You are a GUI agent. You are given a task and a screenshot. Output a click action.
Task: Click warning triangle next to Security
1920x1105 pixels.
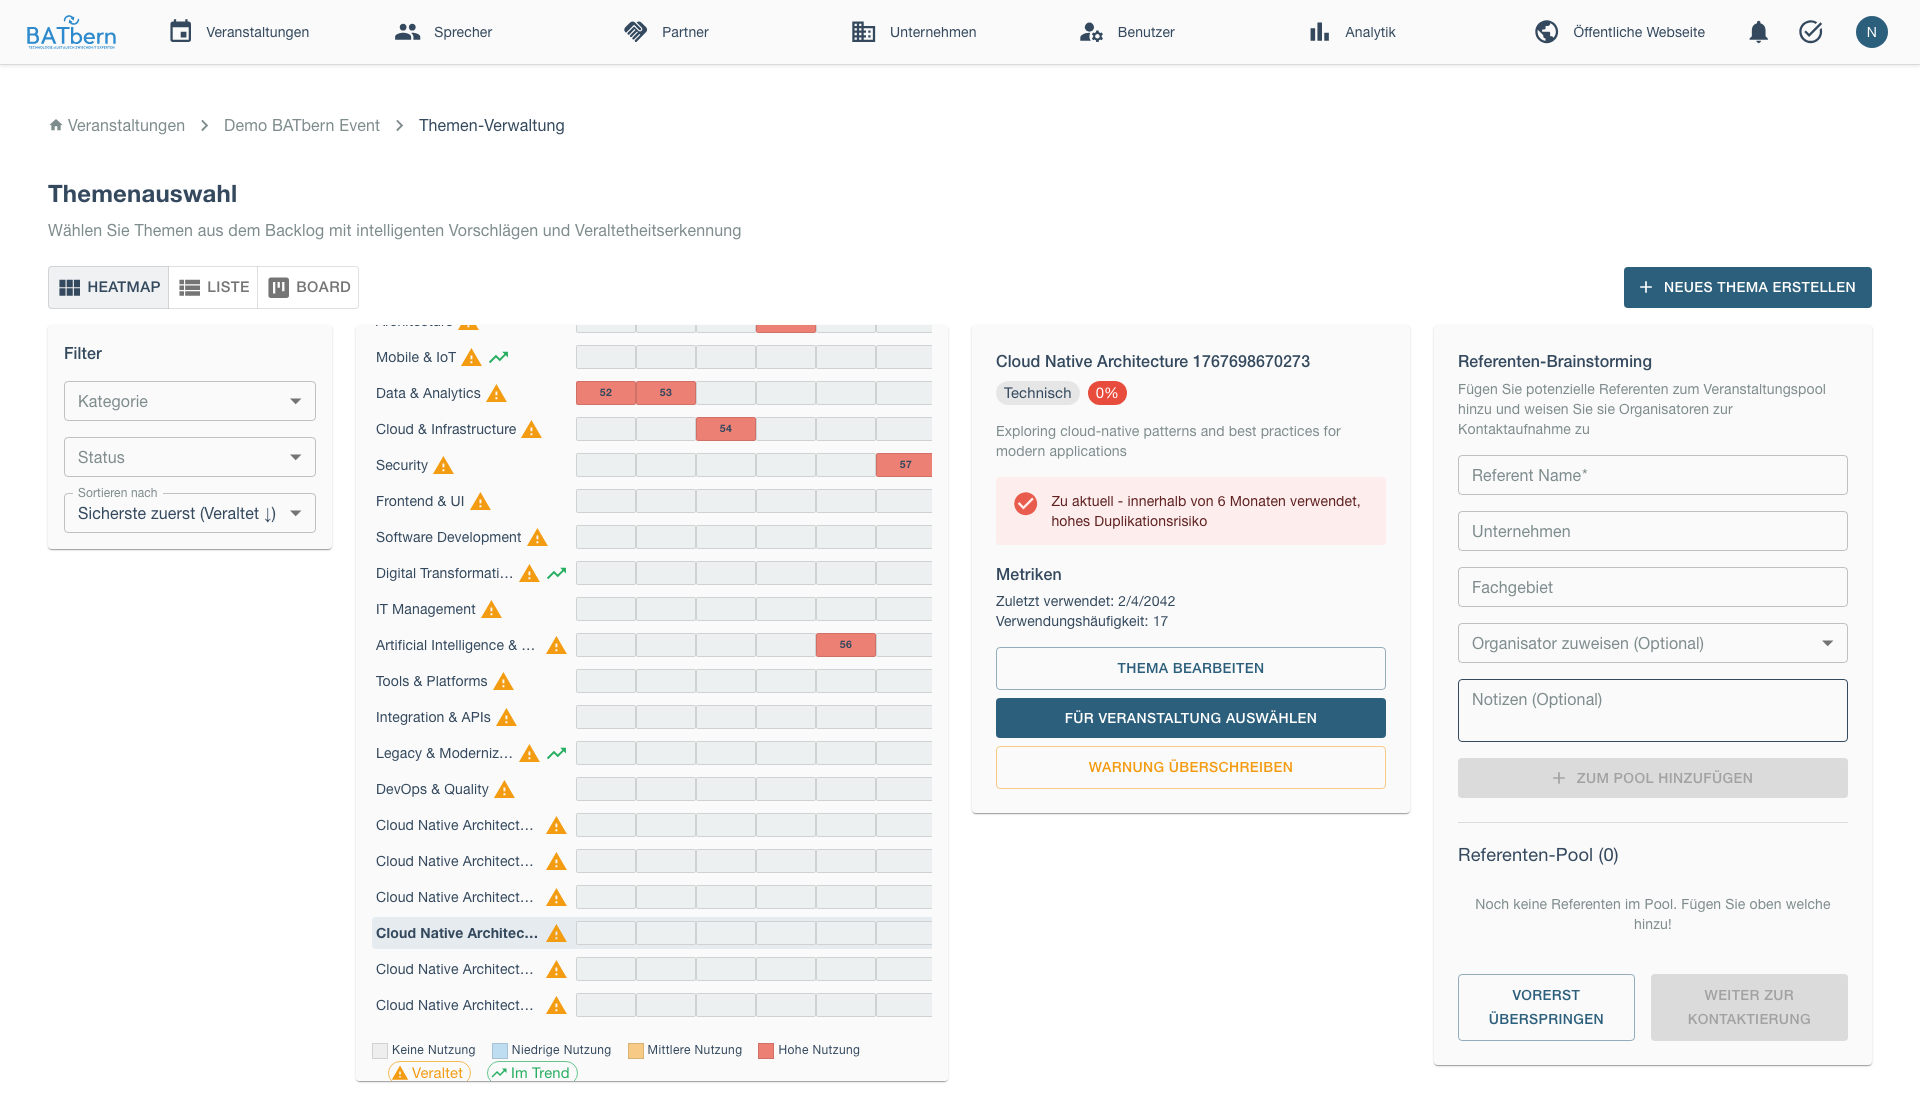tap(444, 465)
